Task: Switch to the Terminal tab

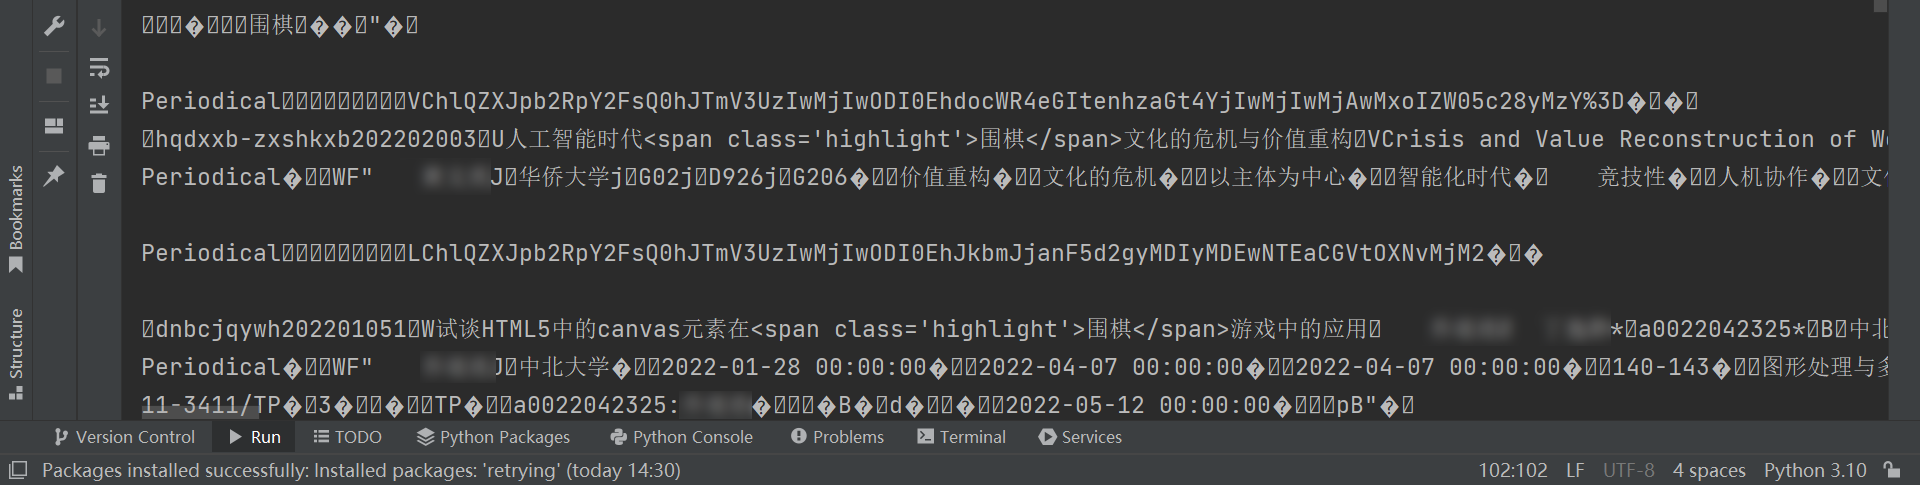Action: click(x=960, y=437)
